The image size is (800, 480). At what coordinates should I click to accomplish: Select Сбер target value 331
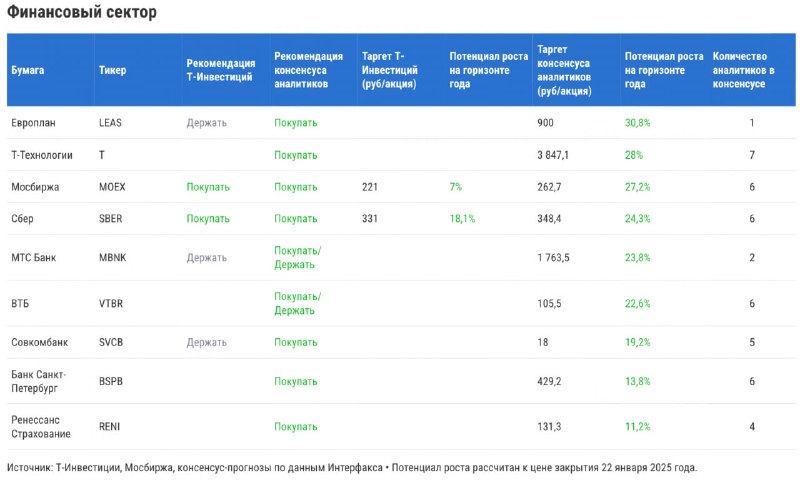(369, 219)
